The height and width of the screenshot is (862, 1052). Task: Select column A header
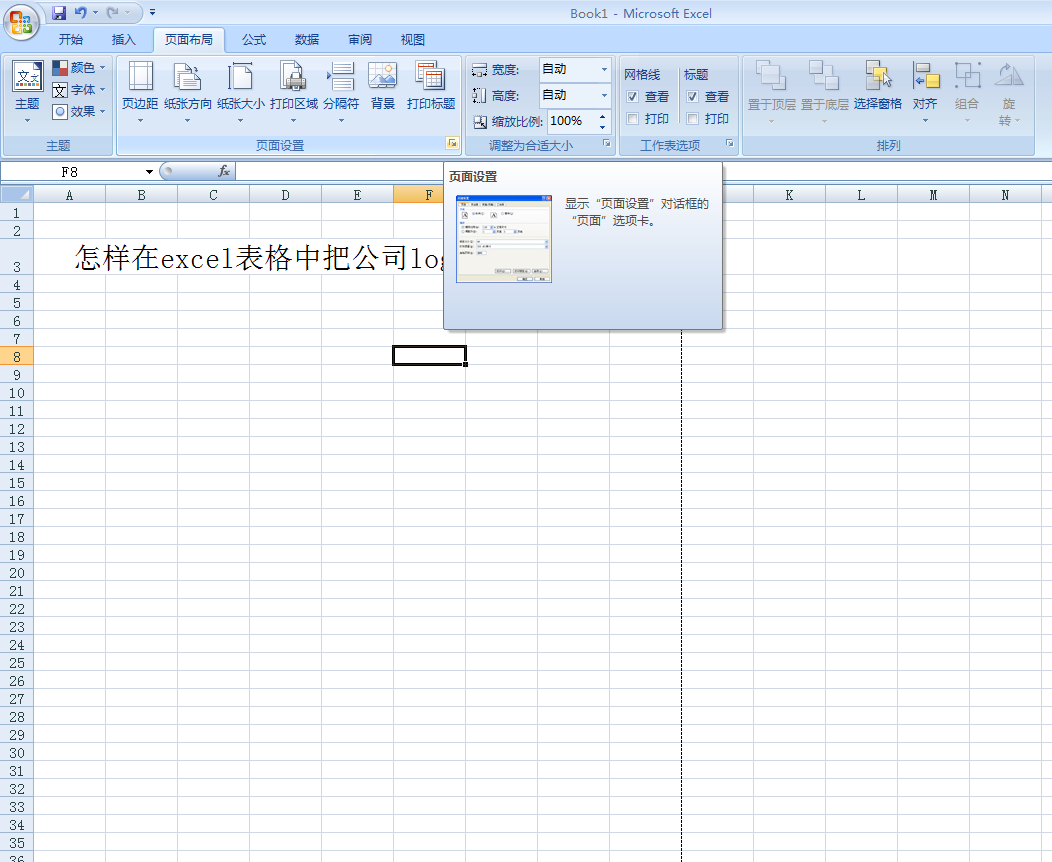click(69, 195)
